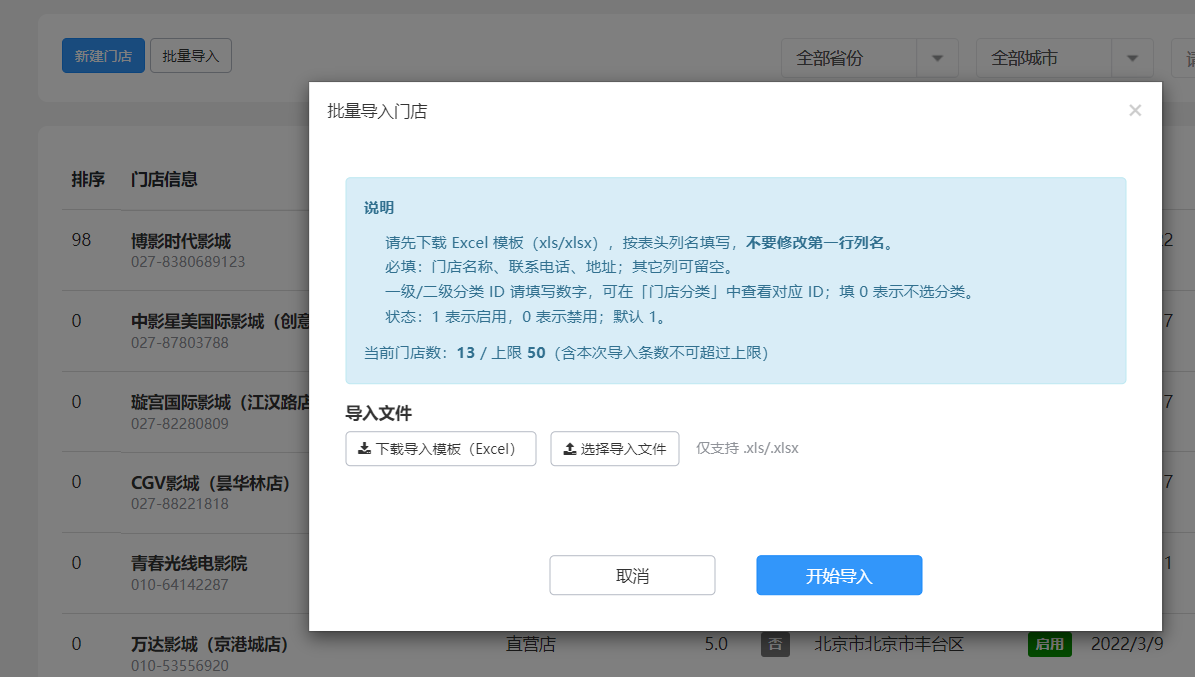Cancel the batch import dialog
Viewport: 1195px width, 677px height.
coord(632,575)
